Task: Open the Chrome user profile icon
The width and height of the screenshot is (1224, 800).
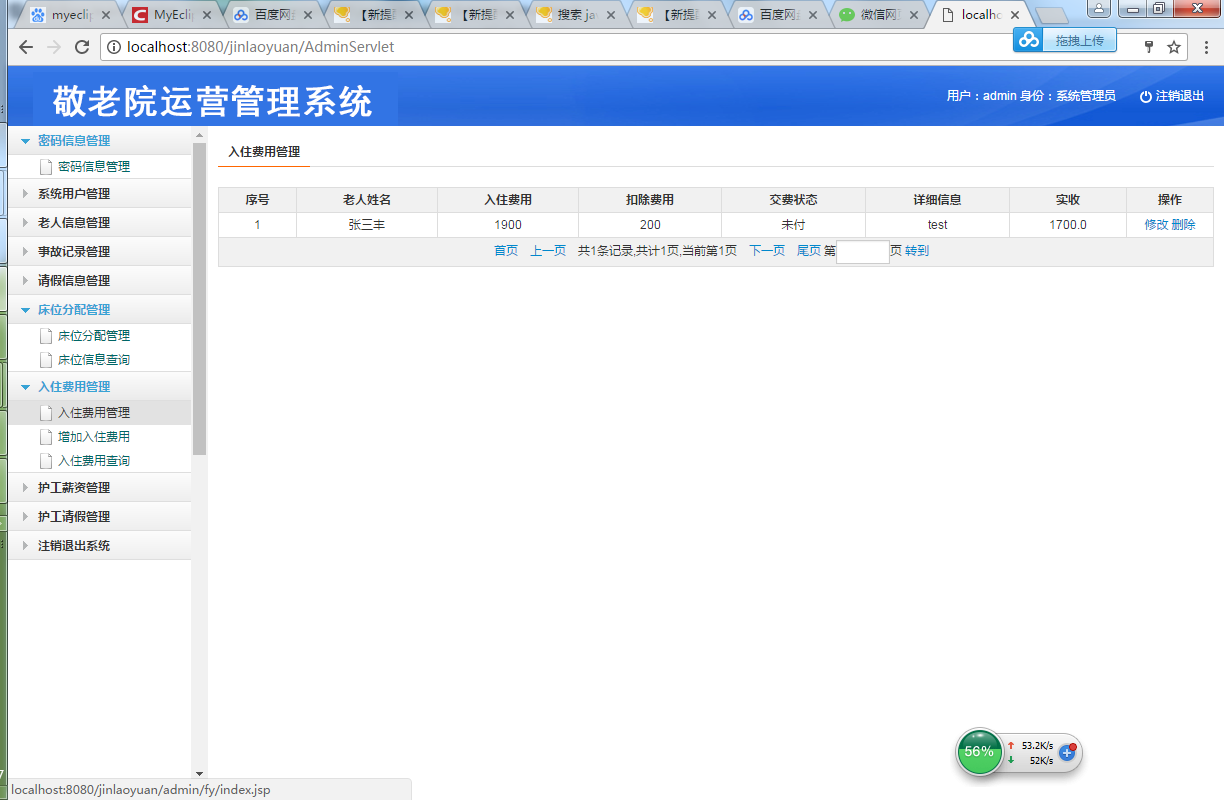Action: [x=1098, y=9]
